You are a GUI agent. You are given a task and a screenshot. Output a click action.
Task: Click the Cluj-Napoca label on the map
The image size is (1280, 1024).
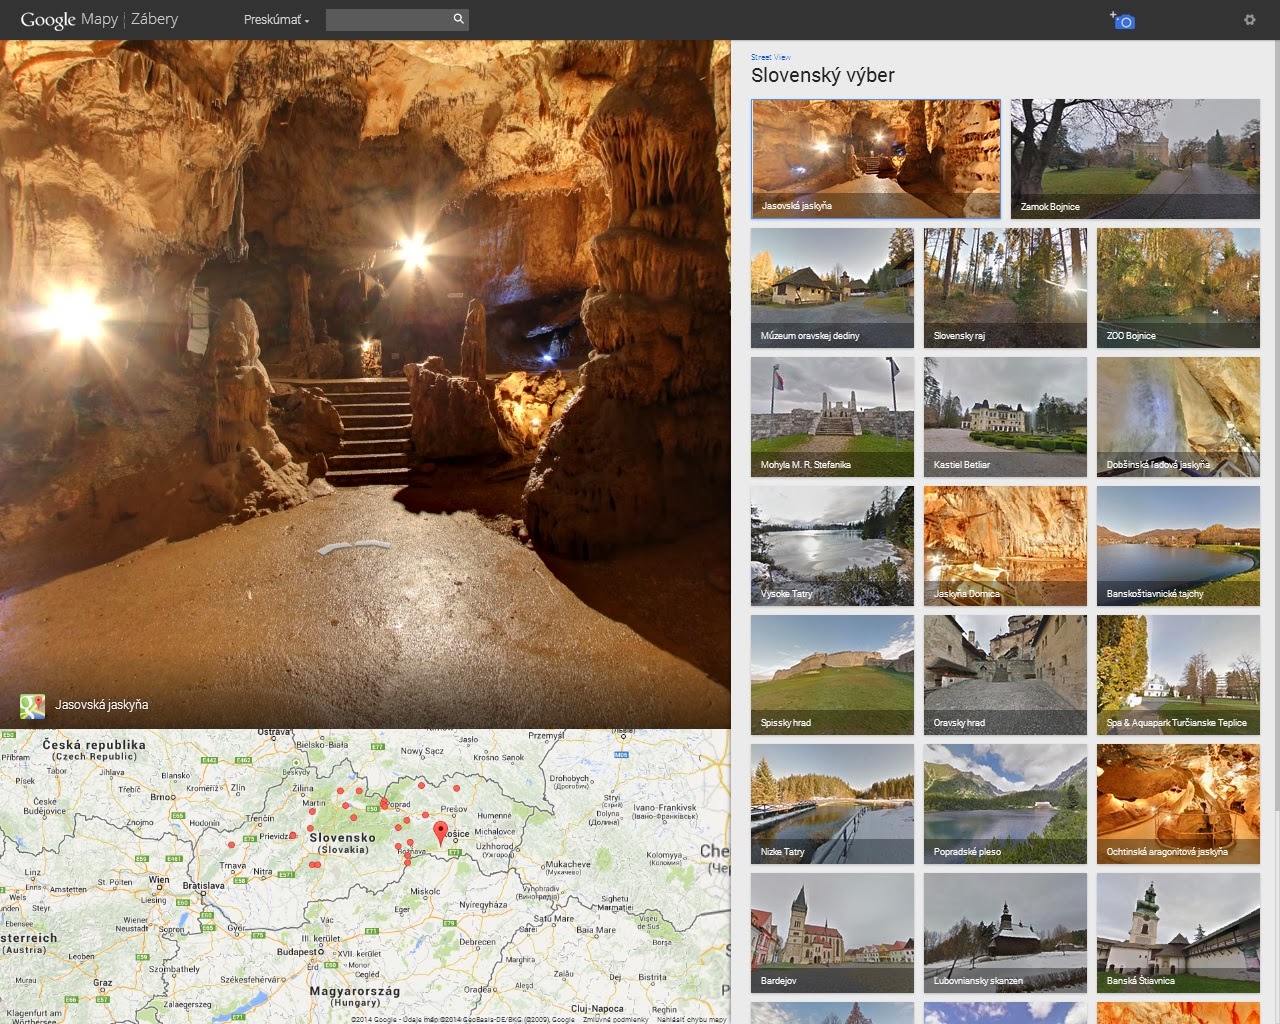tap(597, 1009)
